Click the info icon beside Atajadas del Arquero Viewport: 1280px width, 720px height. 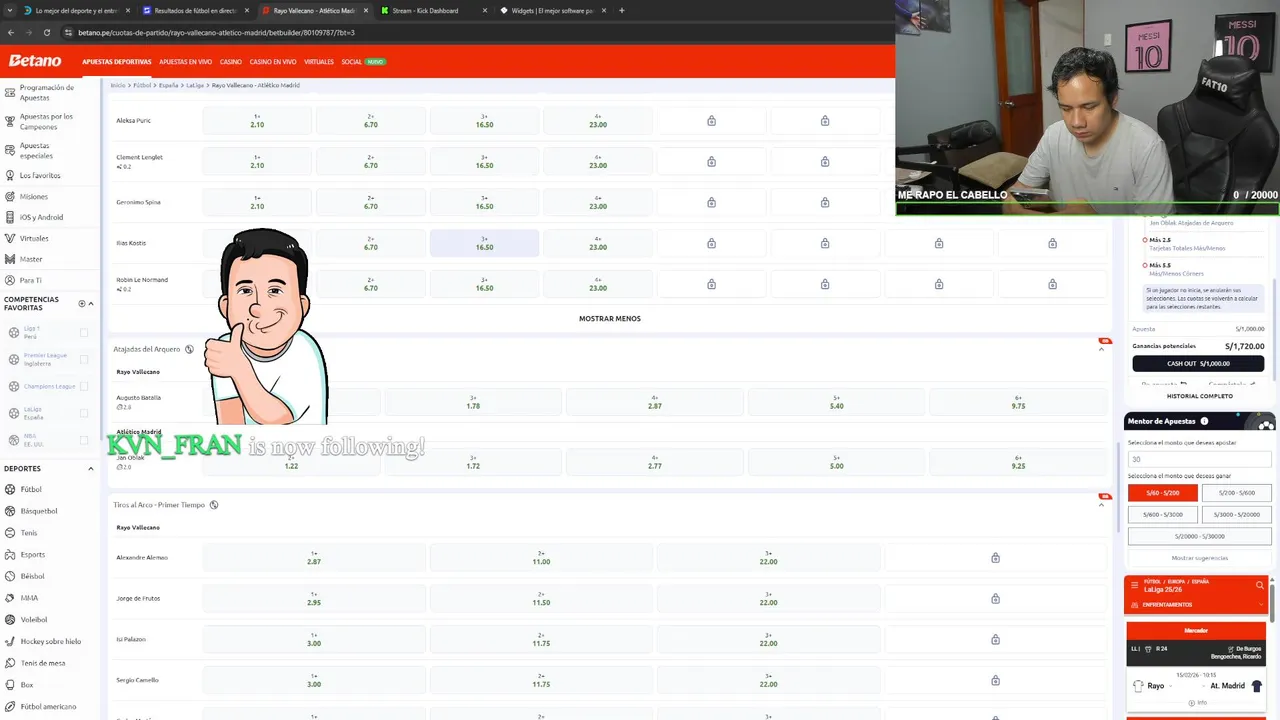pos(189,349)
